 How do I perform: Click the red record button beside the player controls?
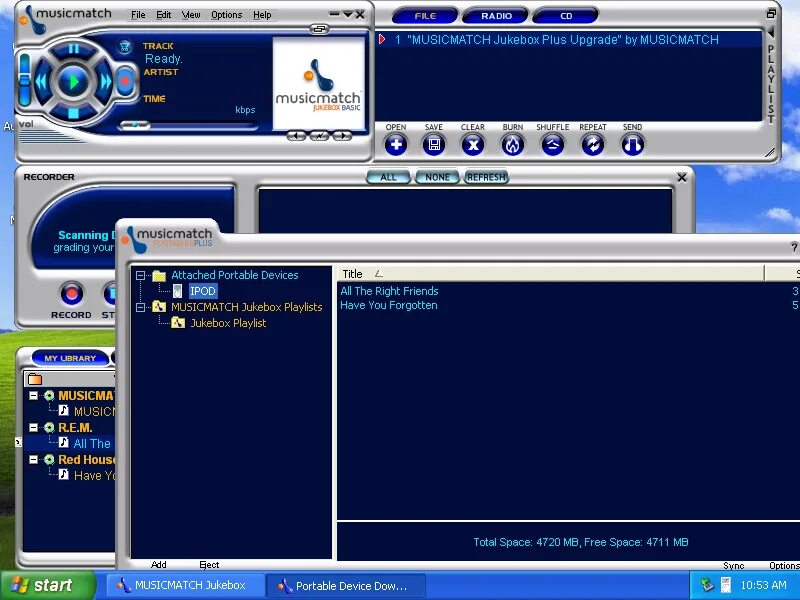point(124,81)
